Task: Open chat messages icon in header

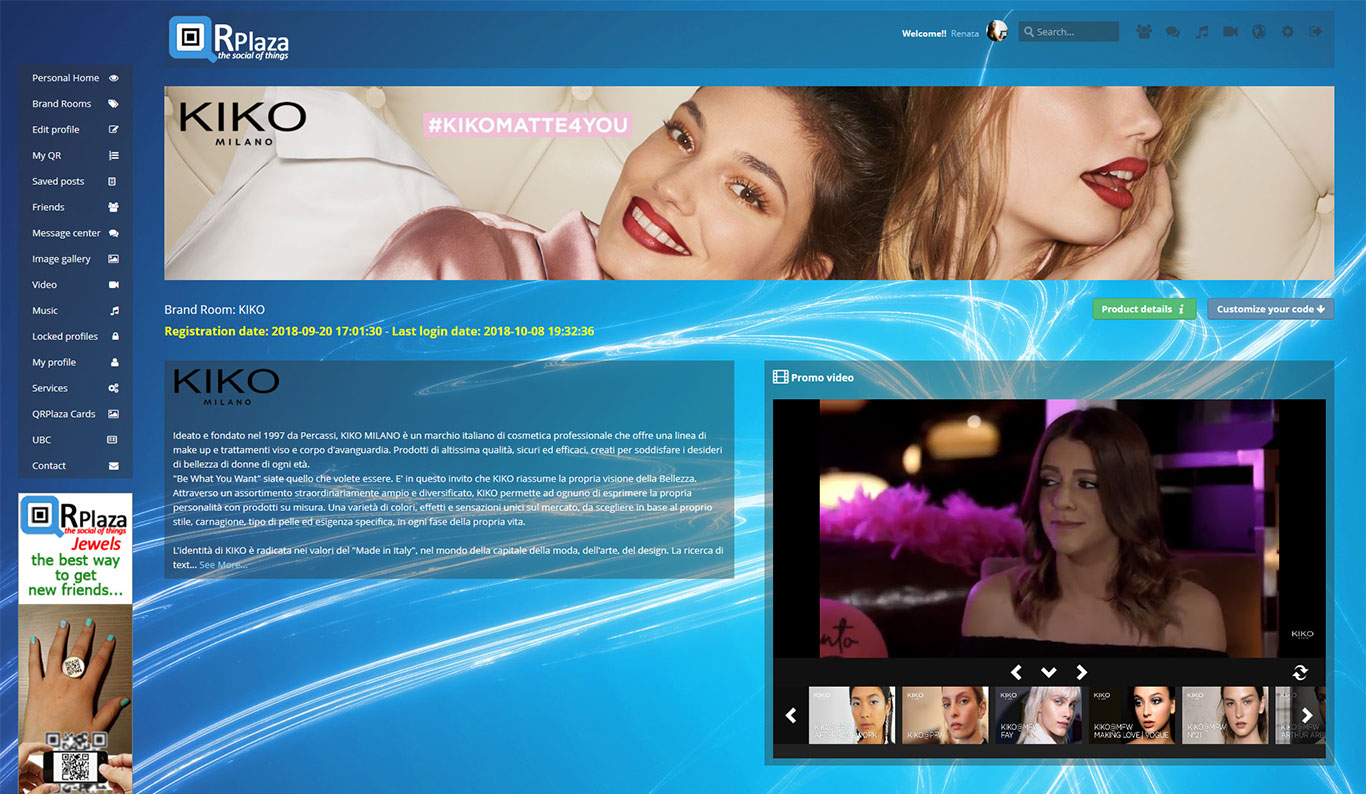Action: tap(1173, 32)
